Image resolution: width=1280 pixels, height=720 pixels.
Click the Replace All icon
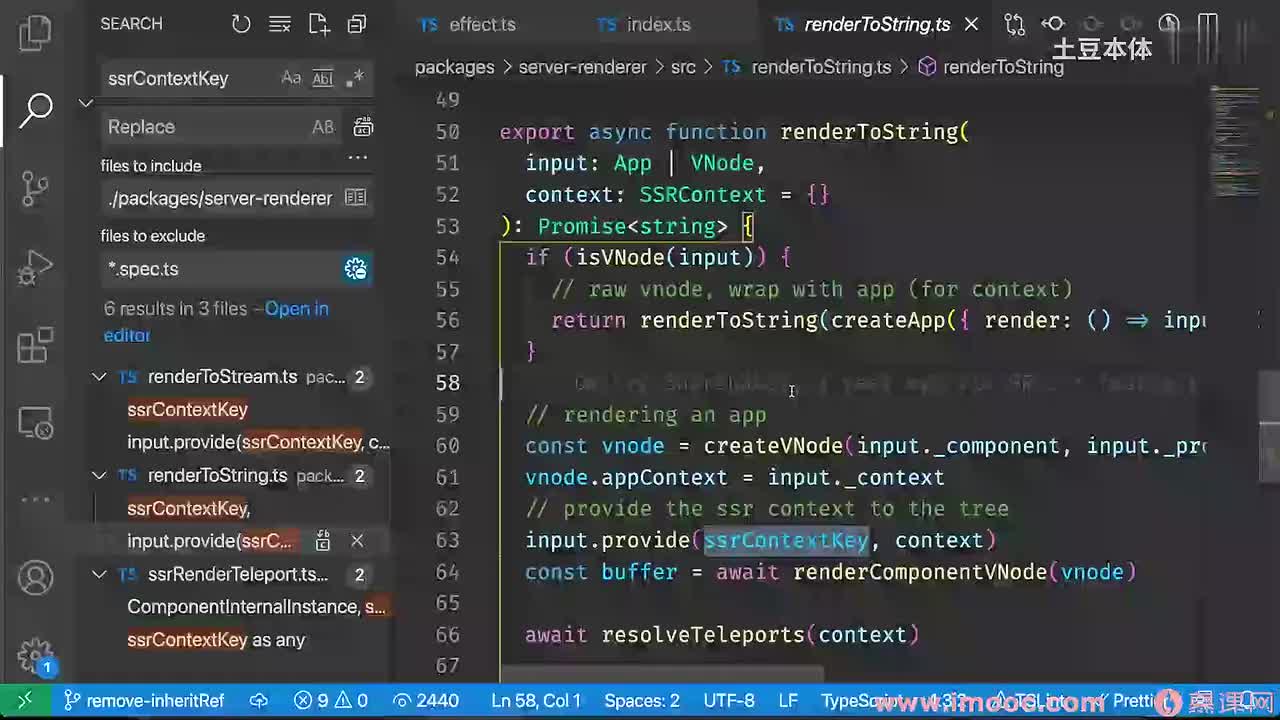click(x=363, y=127)
